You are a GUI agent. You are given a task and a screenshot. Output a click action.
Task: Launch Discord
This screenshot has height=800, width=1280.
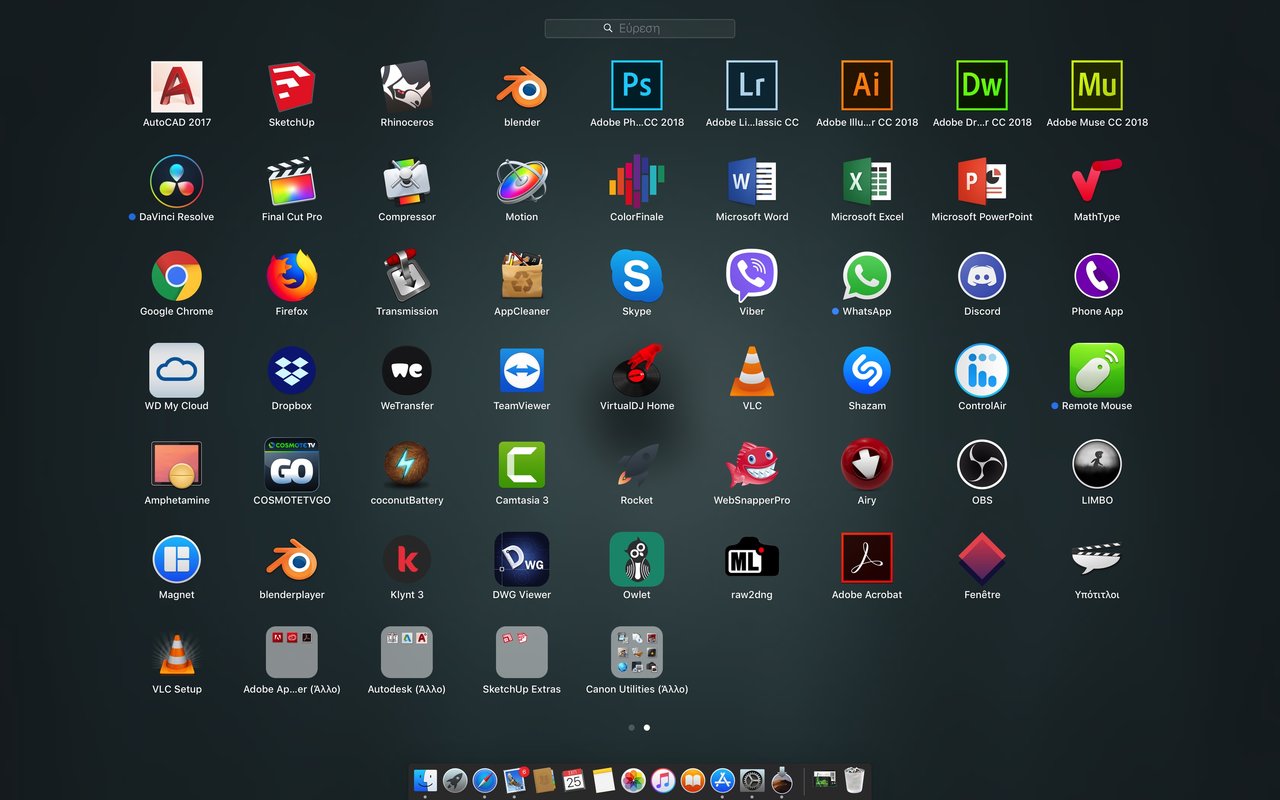[982, 276]
